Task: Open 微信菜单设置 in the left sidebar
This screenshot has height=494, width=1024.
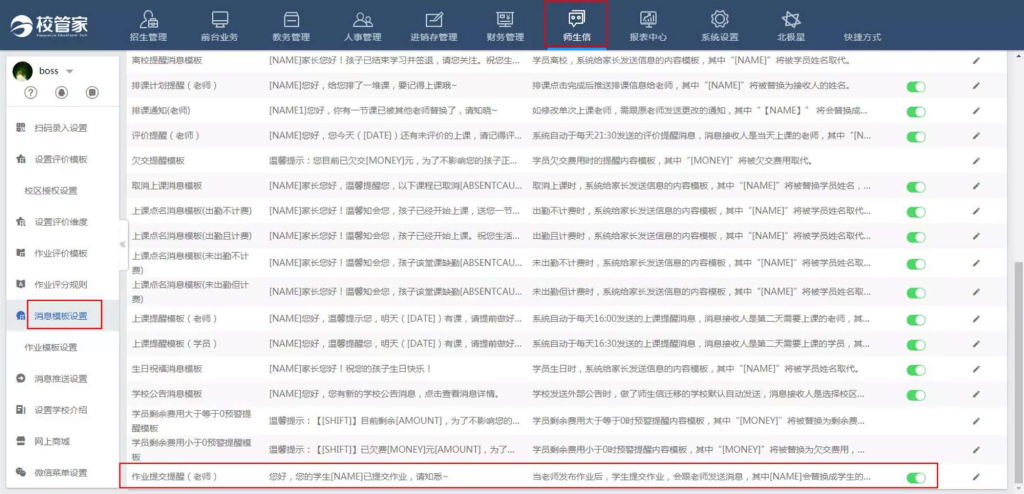Action: pyautogui.click(x=60, y=473)
